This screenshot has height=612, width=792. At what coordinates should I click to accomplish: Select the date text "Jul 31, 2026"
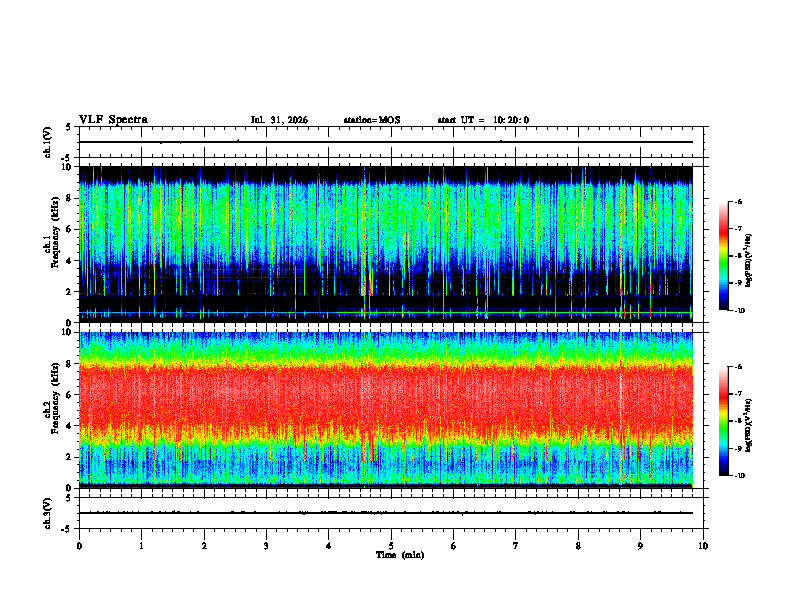click(279, 120)
